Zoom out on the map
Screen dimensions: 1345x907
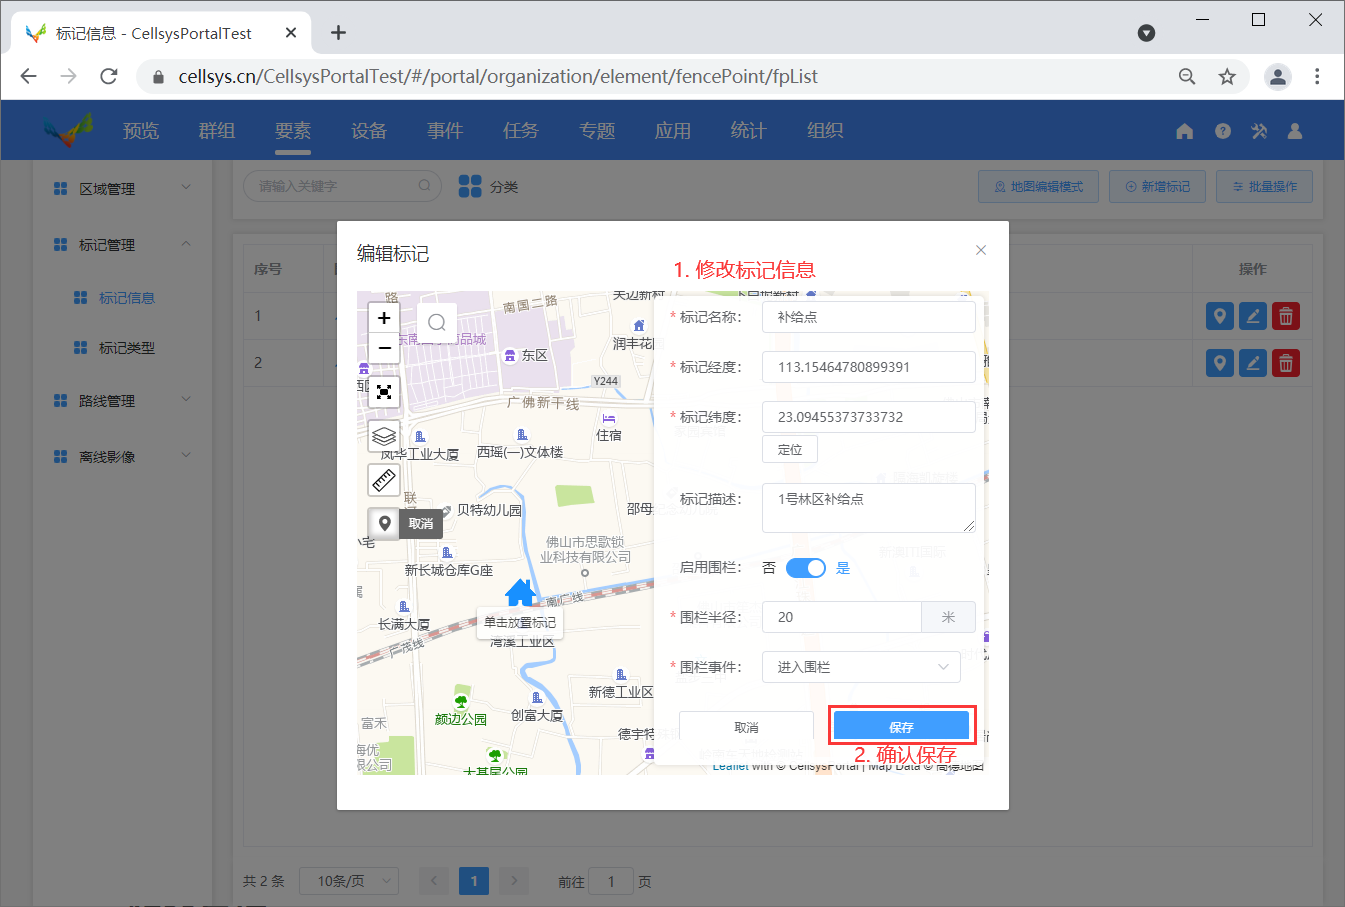point(384,348)
